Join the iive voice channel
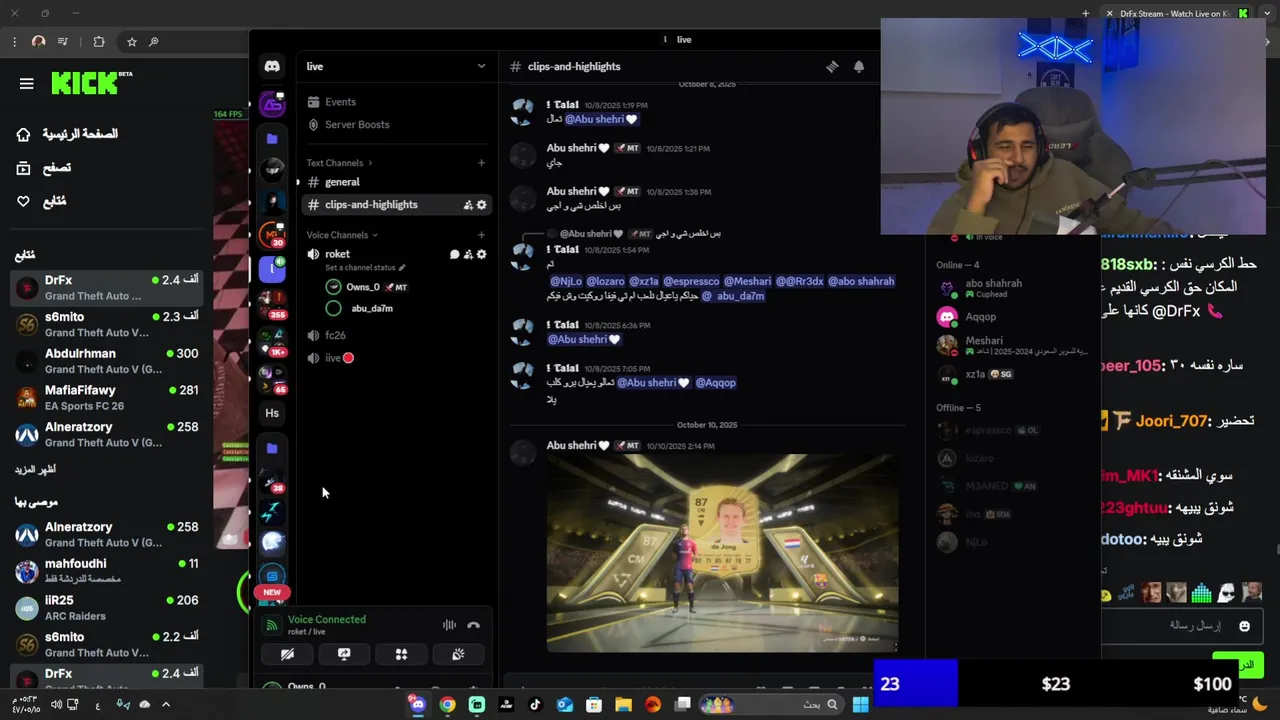The width and height of the screenshot is (1280, 720). pos(395,358)
